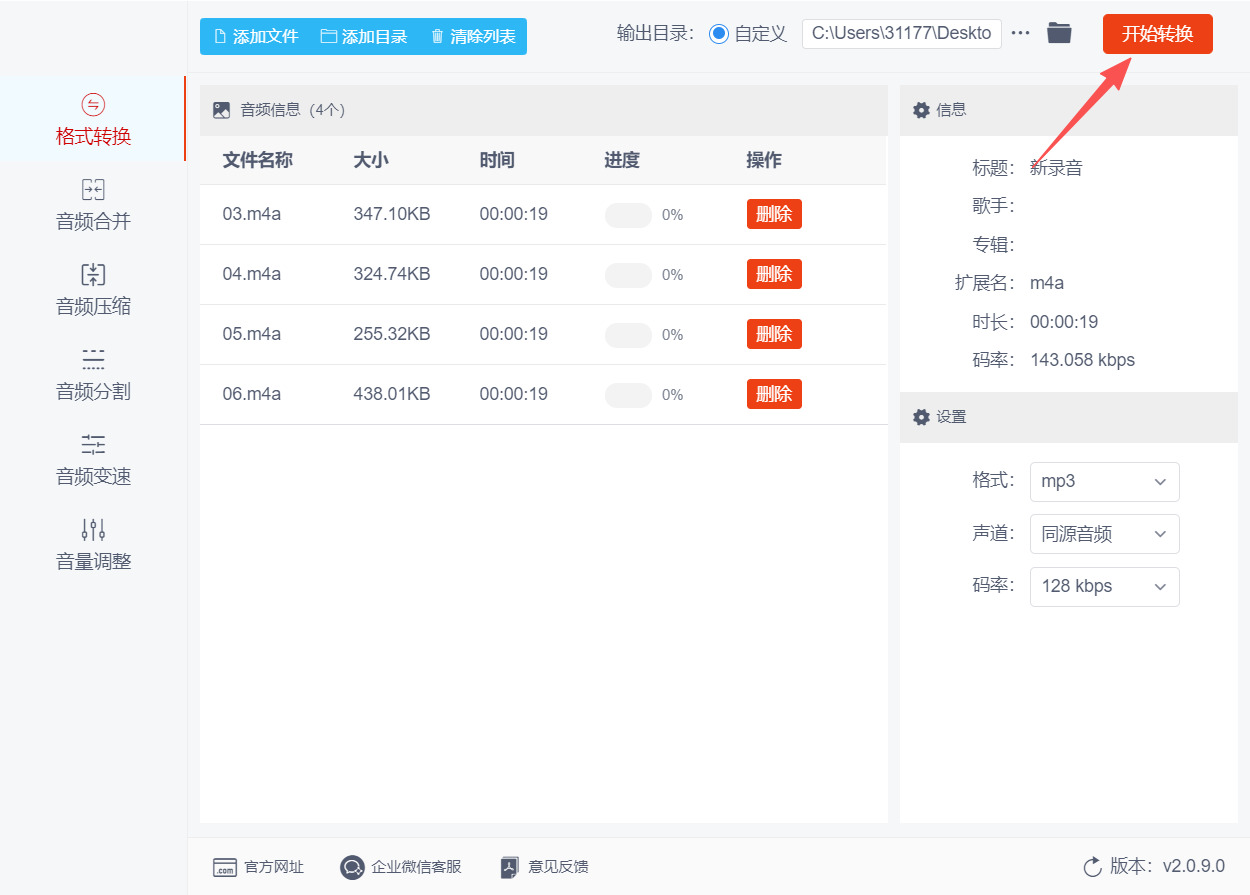The height and width of the screenshot is (895, 1250).
Task: Select file name 05.m4a
Action: tap(252, 334)
